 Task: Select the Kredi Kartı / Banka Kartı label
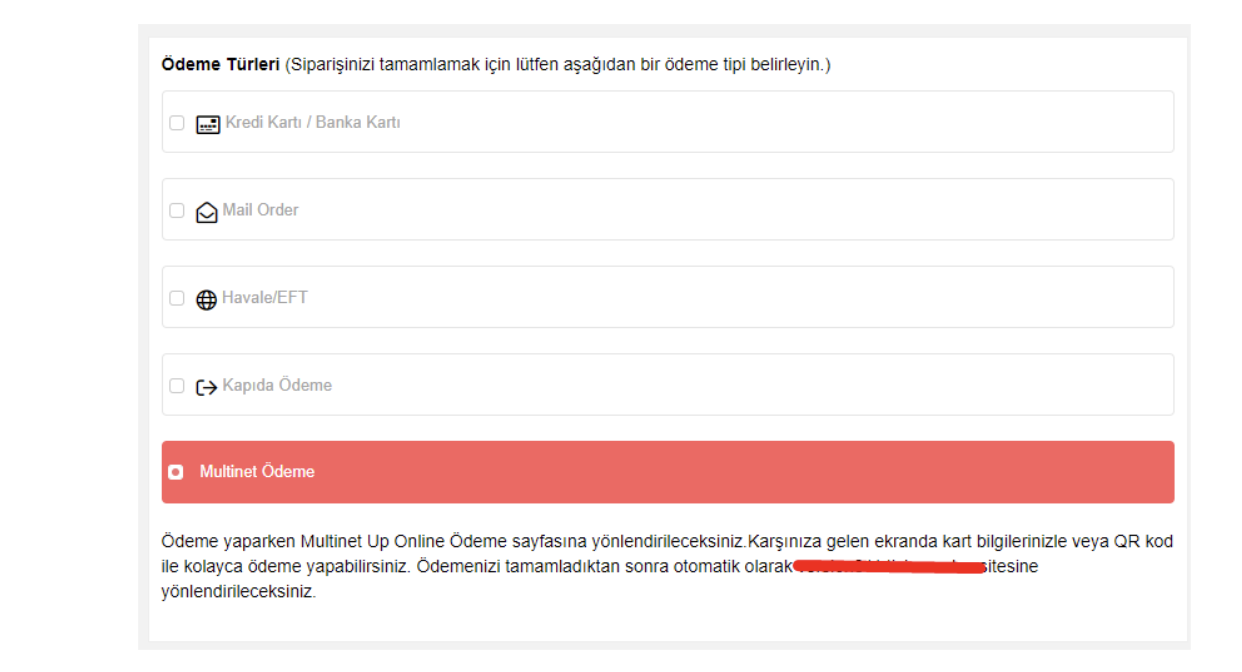(313, 123)
